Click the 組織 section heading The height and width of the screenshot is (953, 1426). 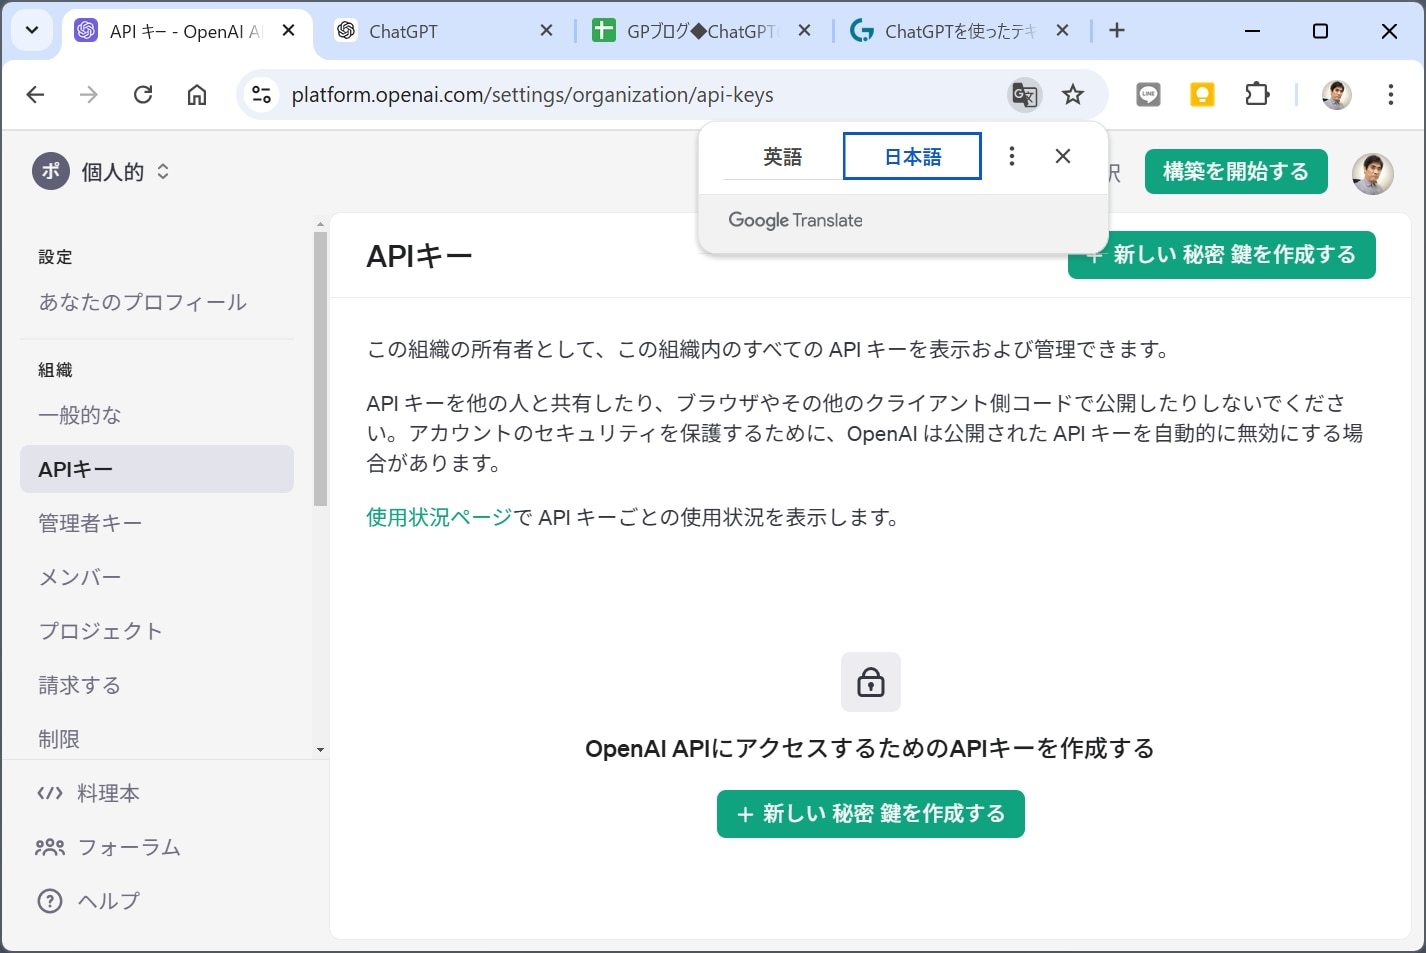(x=55, y=370)
